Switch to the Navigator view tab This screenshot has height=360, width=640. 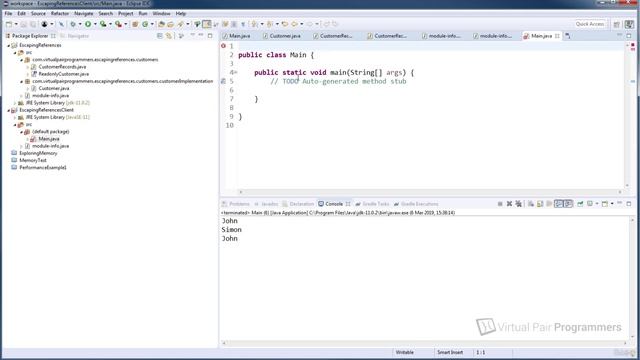tap(75, 36)
